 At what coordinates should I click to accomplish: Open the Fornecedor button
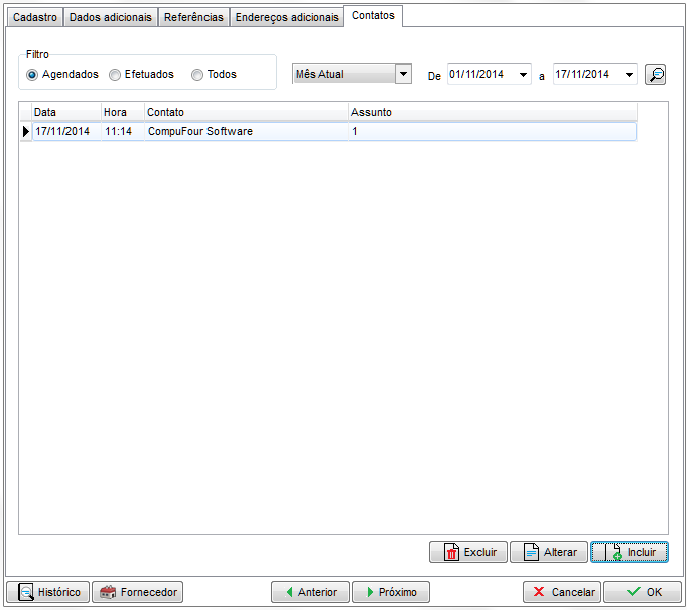(137, 592)
